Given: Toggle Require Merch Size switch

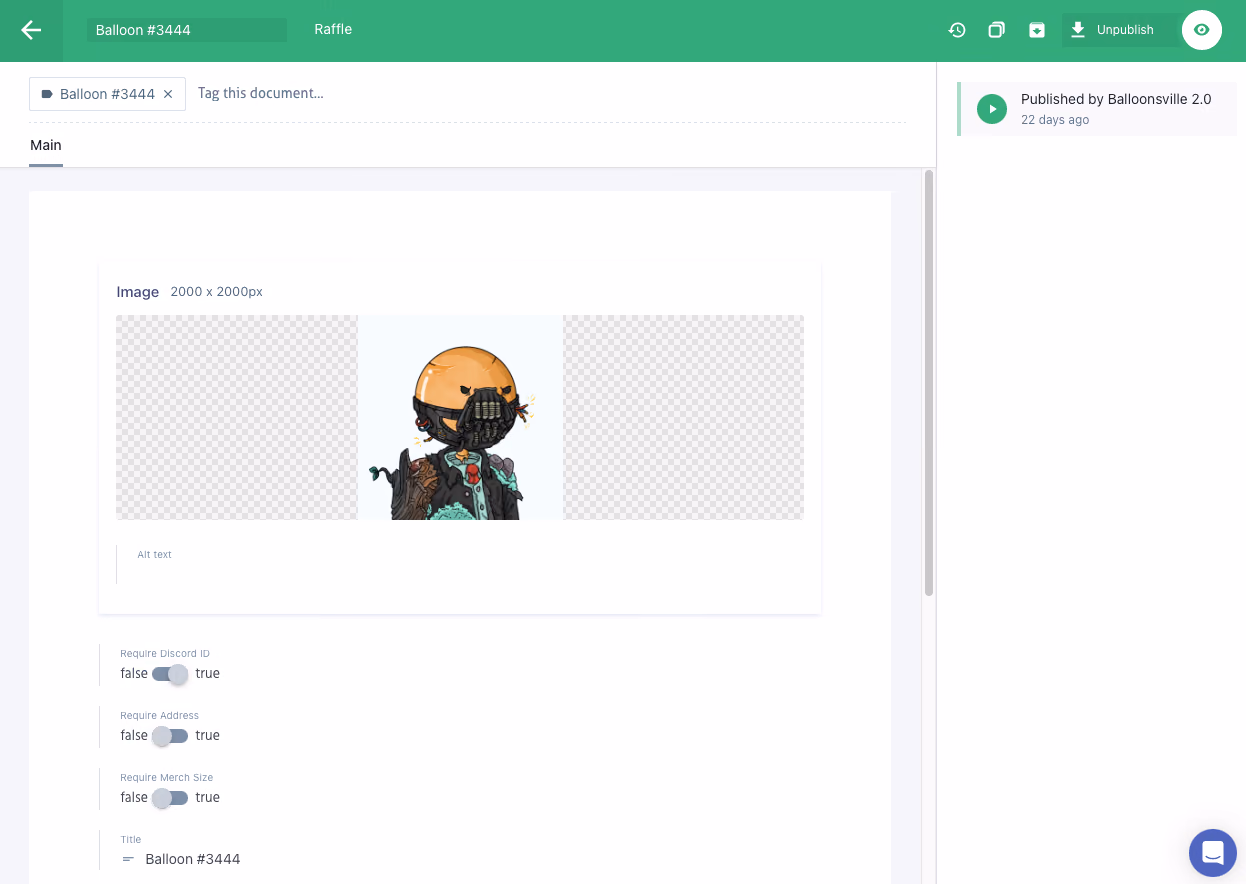Looking at the screenshot, I should 170,798.
